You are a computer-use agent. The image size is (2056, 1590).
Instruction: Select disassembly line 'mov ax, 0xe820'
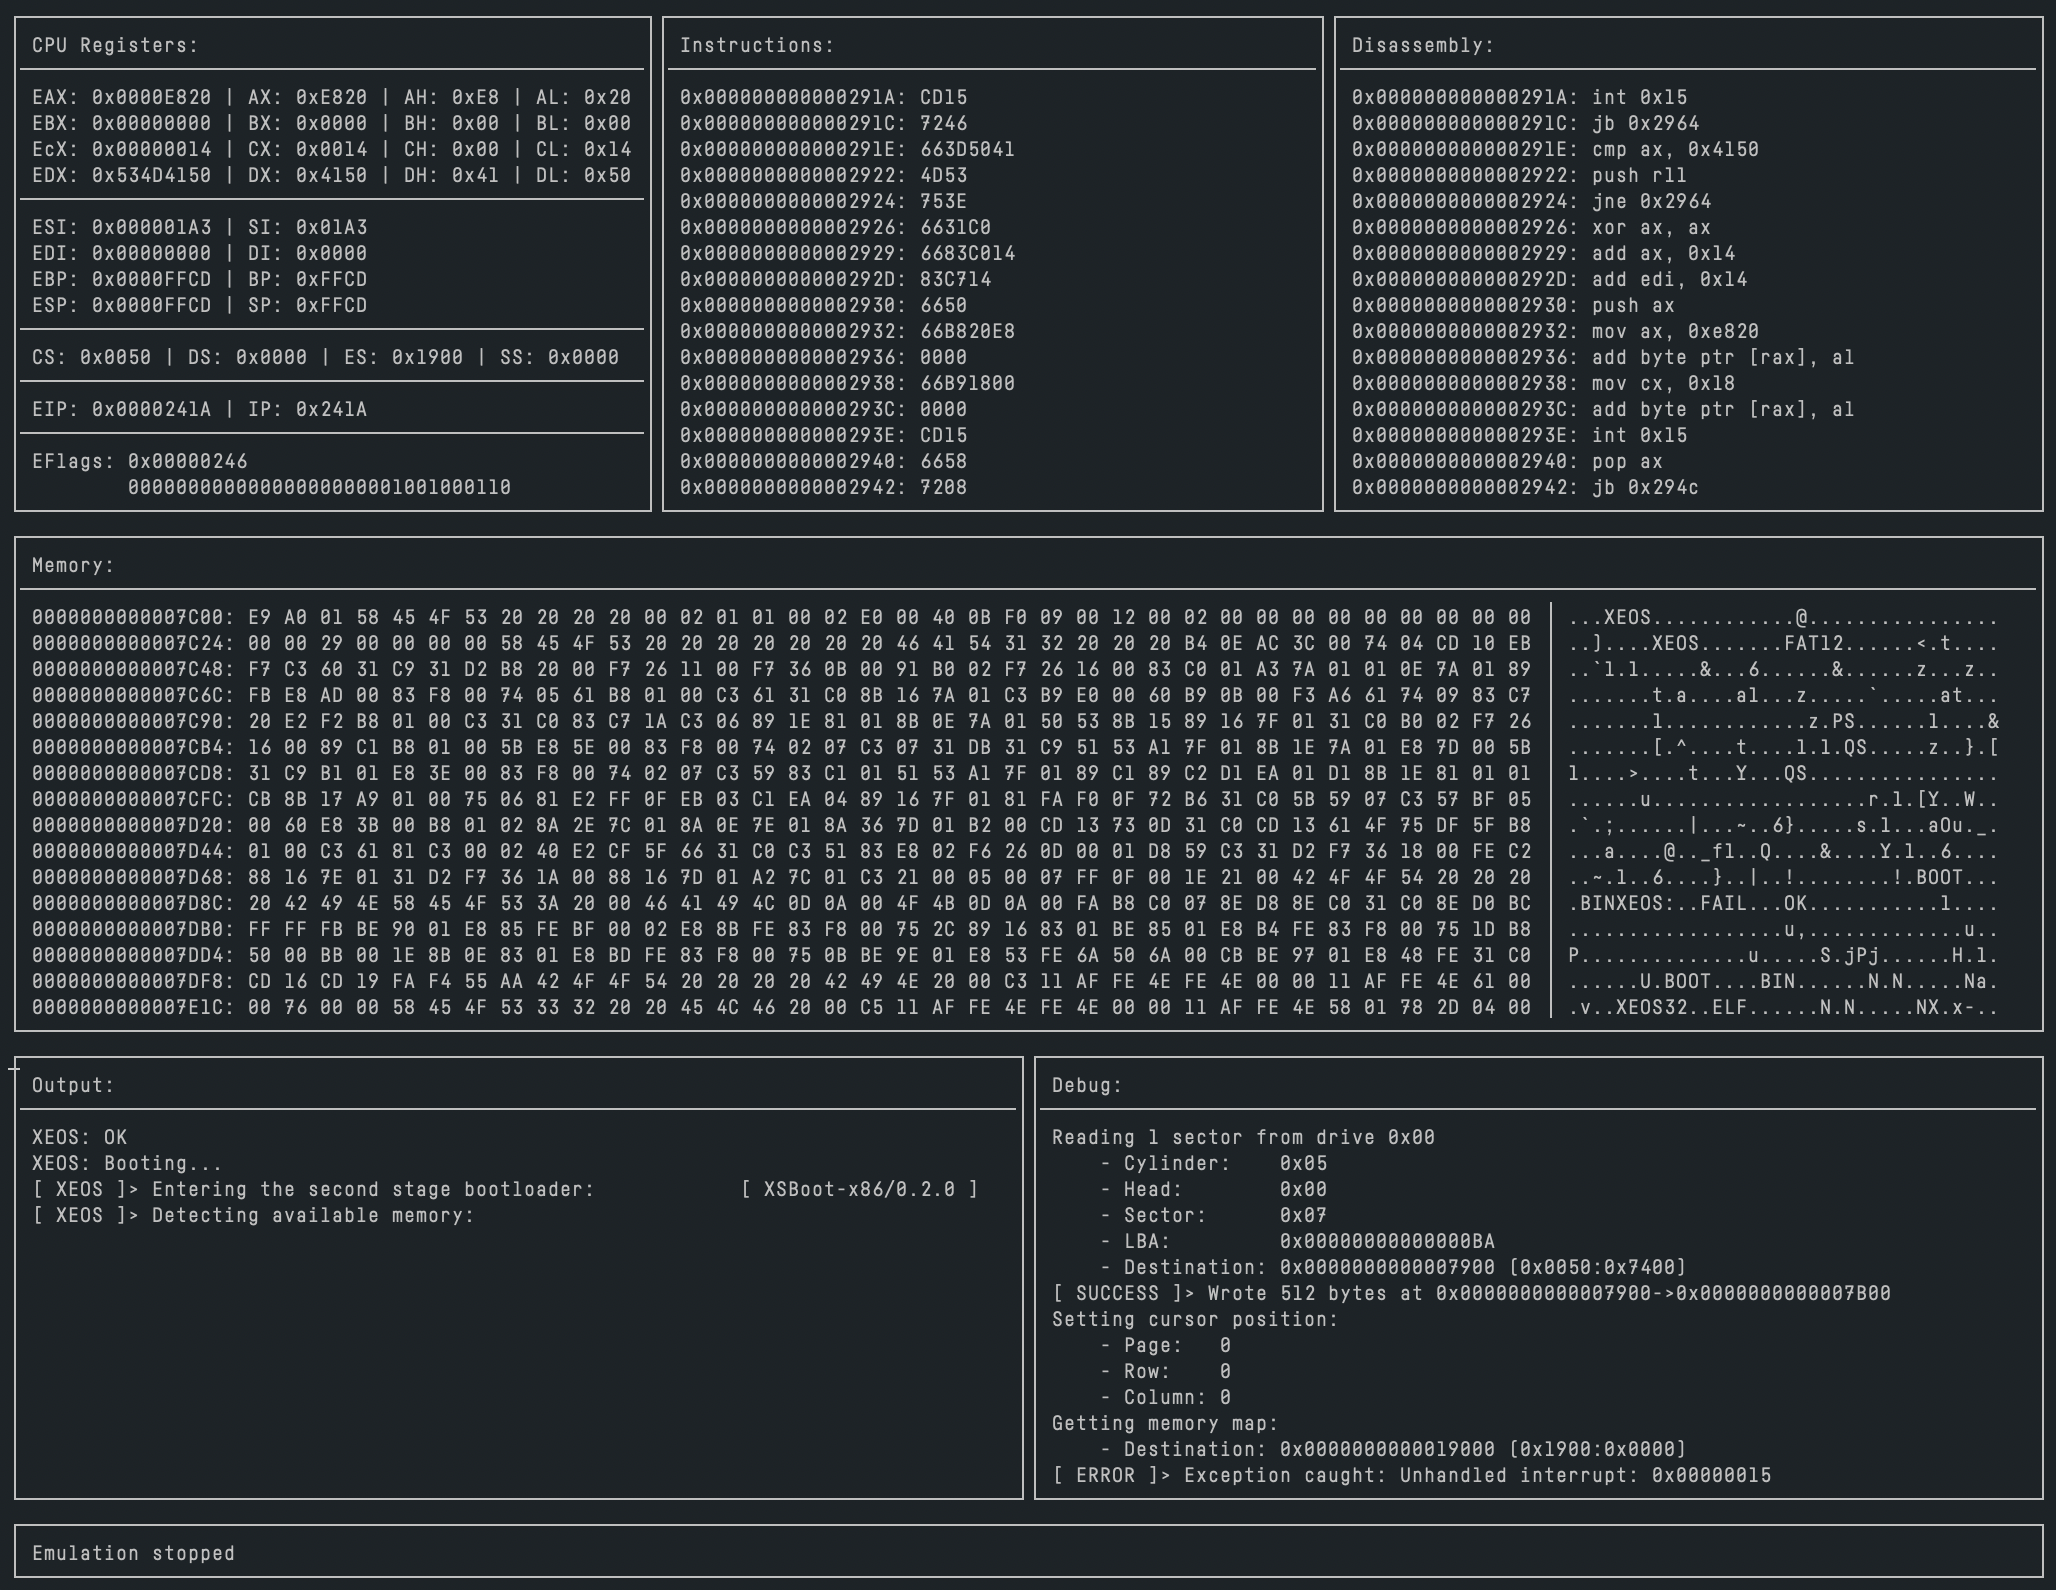click(x=1556, y=332)
